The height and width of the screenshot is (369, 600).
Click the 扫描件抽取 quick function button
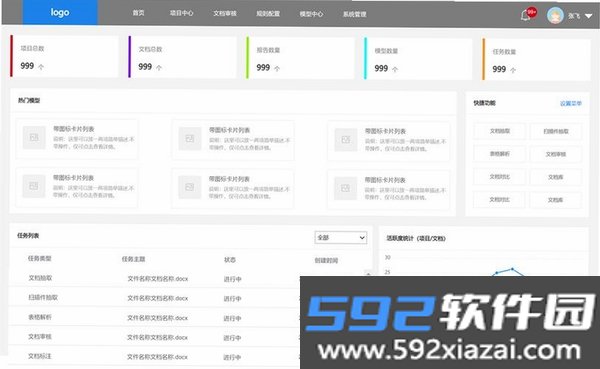tap(556, 131)
